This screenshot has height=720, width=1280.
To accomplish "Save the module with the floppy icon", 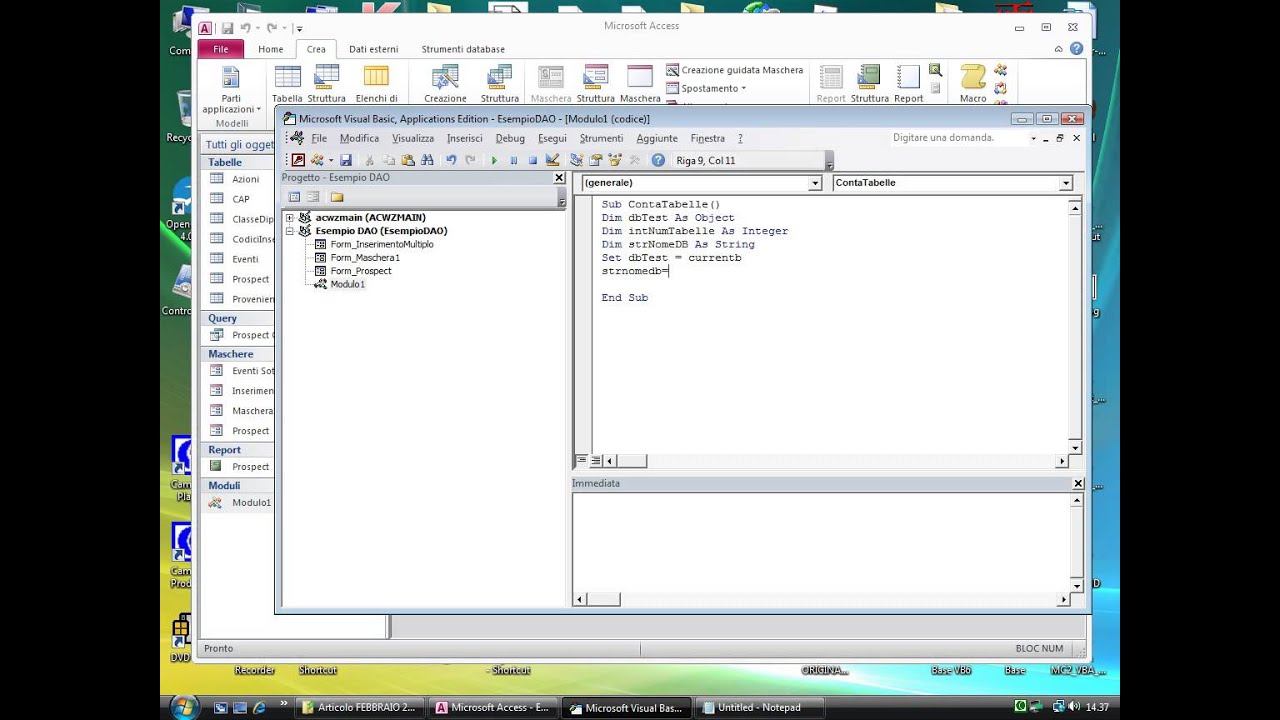I will 346,160.
